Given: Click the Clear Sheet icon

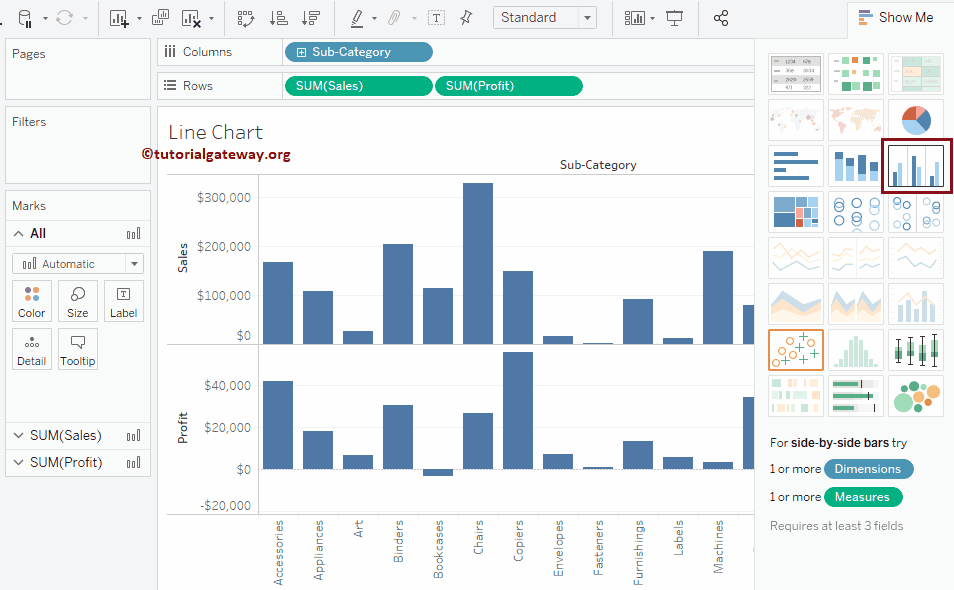Looking at the screenshot, I should pos(190,18).
